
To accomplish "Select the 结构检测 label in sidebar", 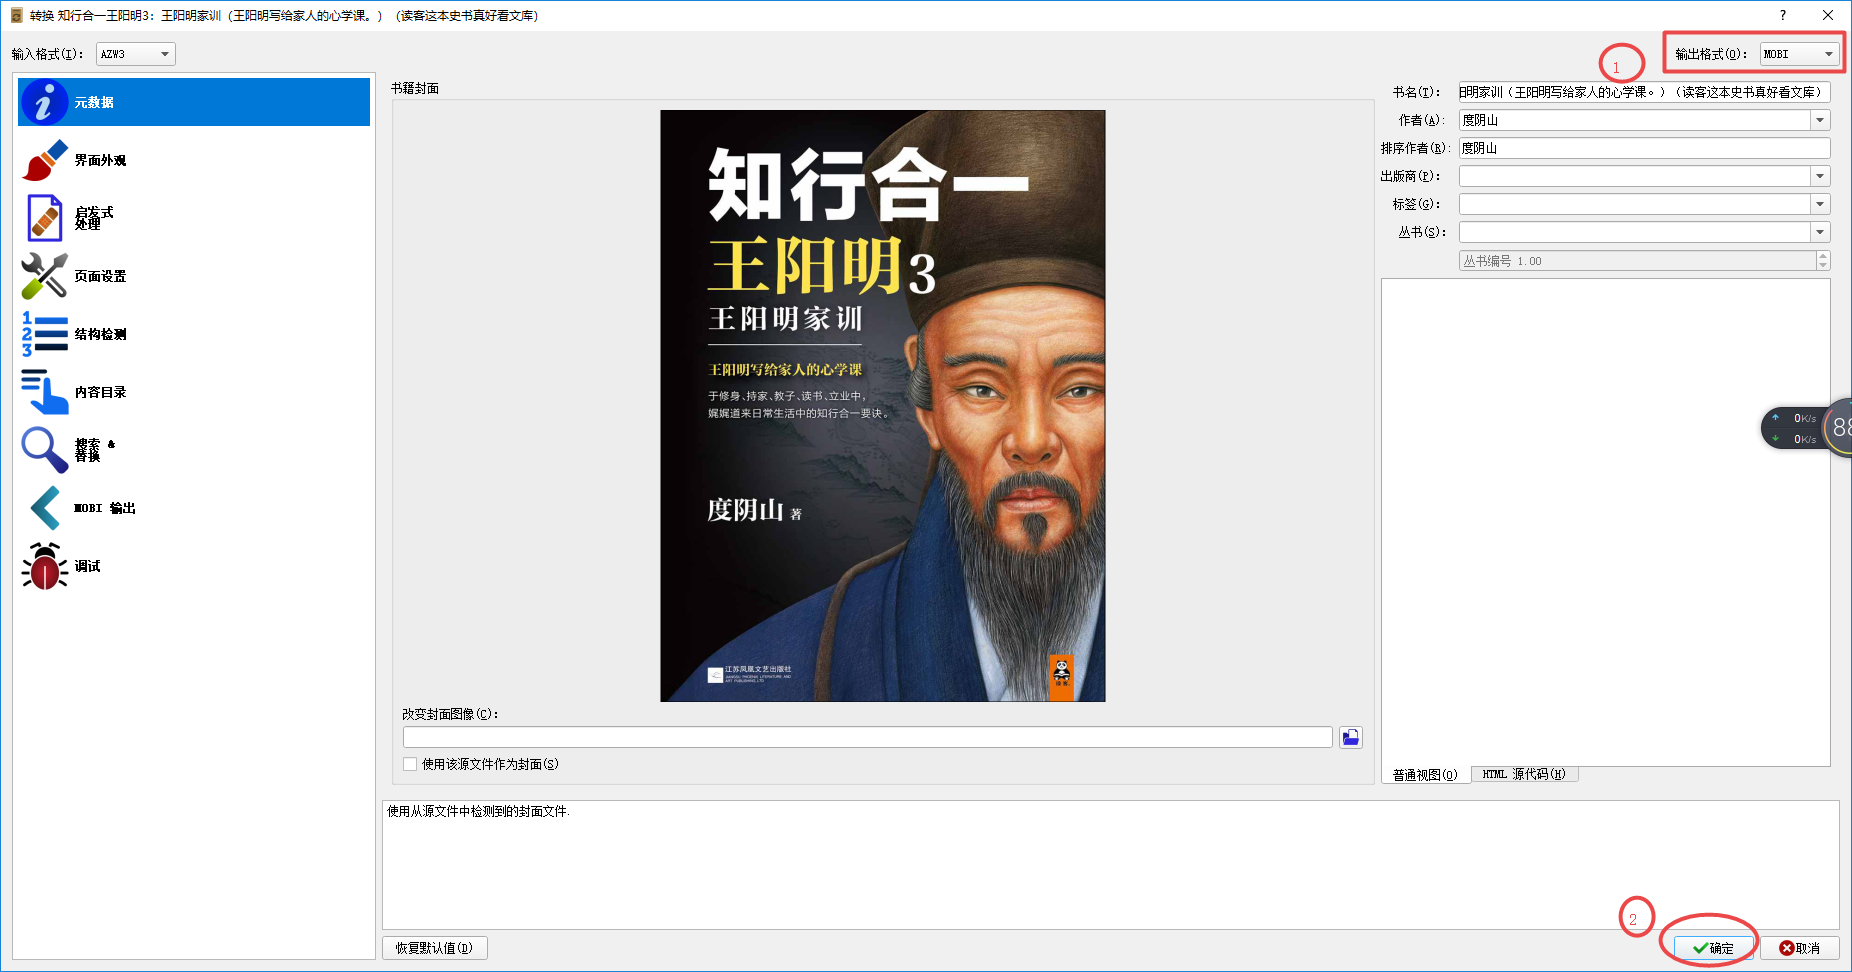I will click(x=100, y=334).
